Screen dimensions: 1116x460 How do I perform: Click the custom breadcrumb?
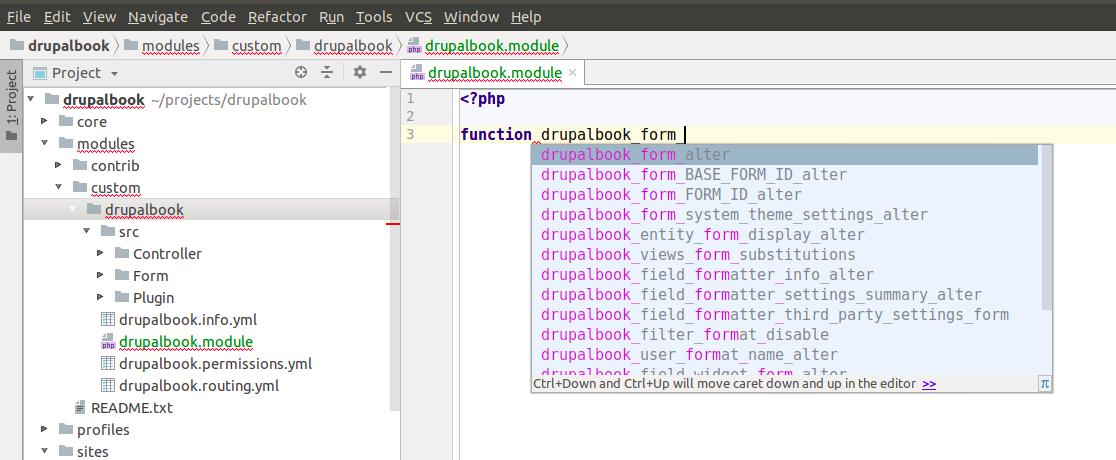pos(248,46)
